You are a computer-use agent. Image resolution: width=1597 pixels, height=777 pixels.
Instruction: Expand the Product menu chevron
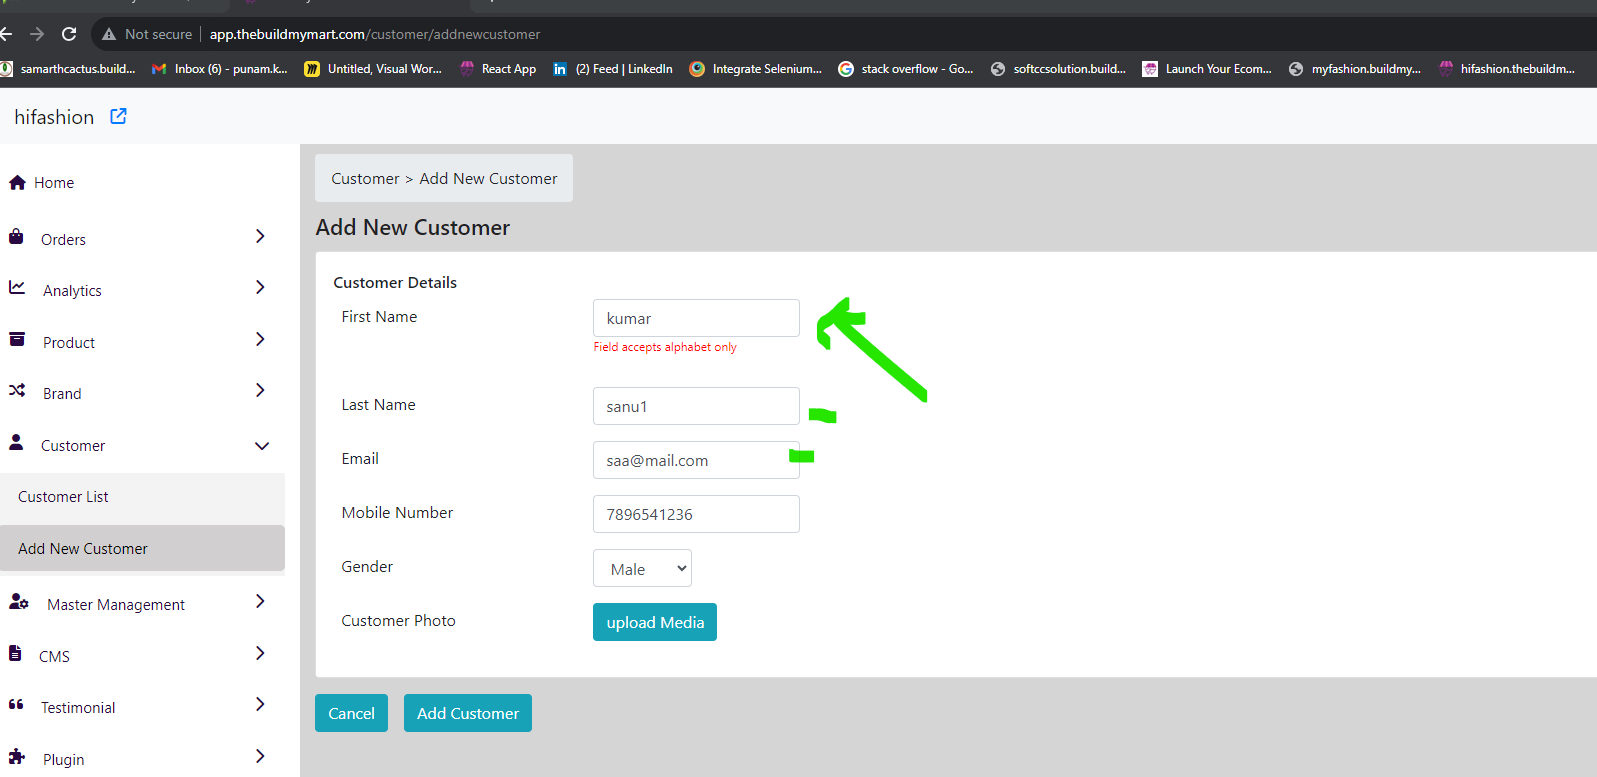[x=260, y=339]
